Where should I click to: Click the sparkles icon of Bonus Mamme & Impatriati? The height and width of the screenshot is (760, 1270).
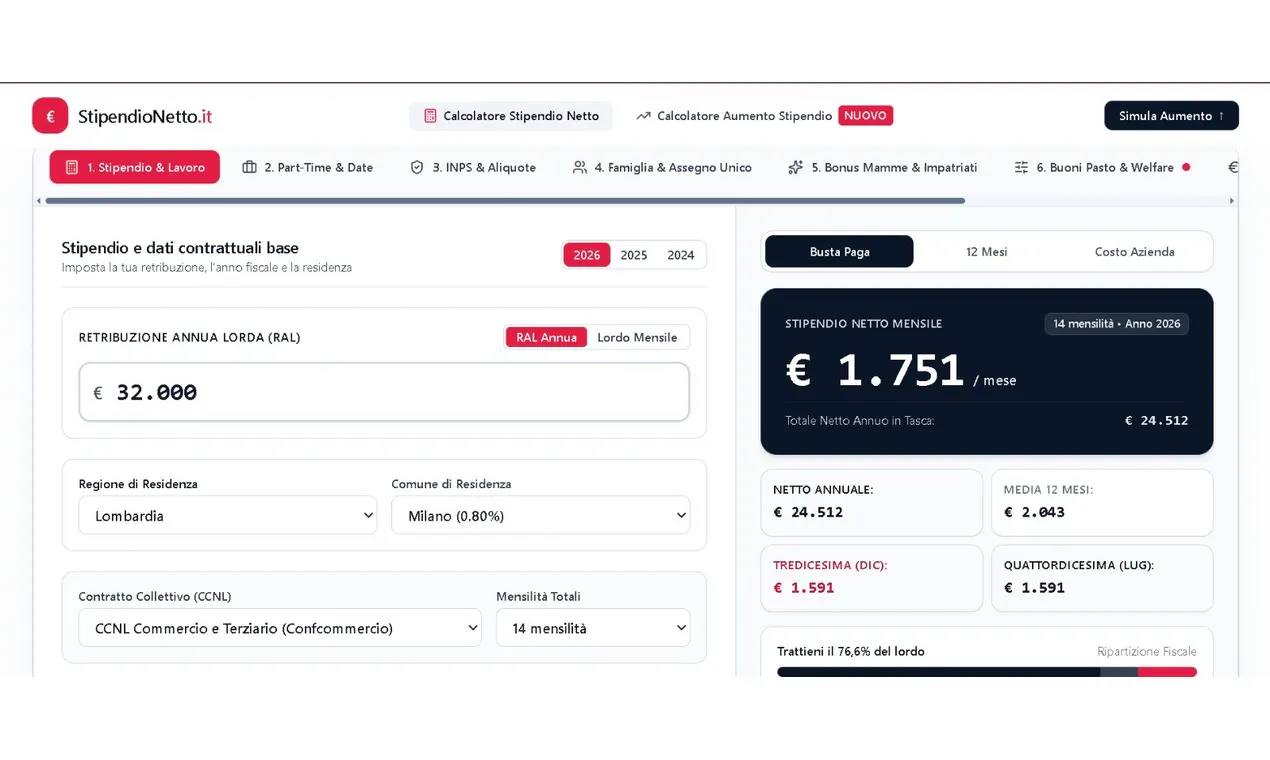[796, 167]
